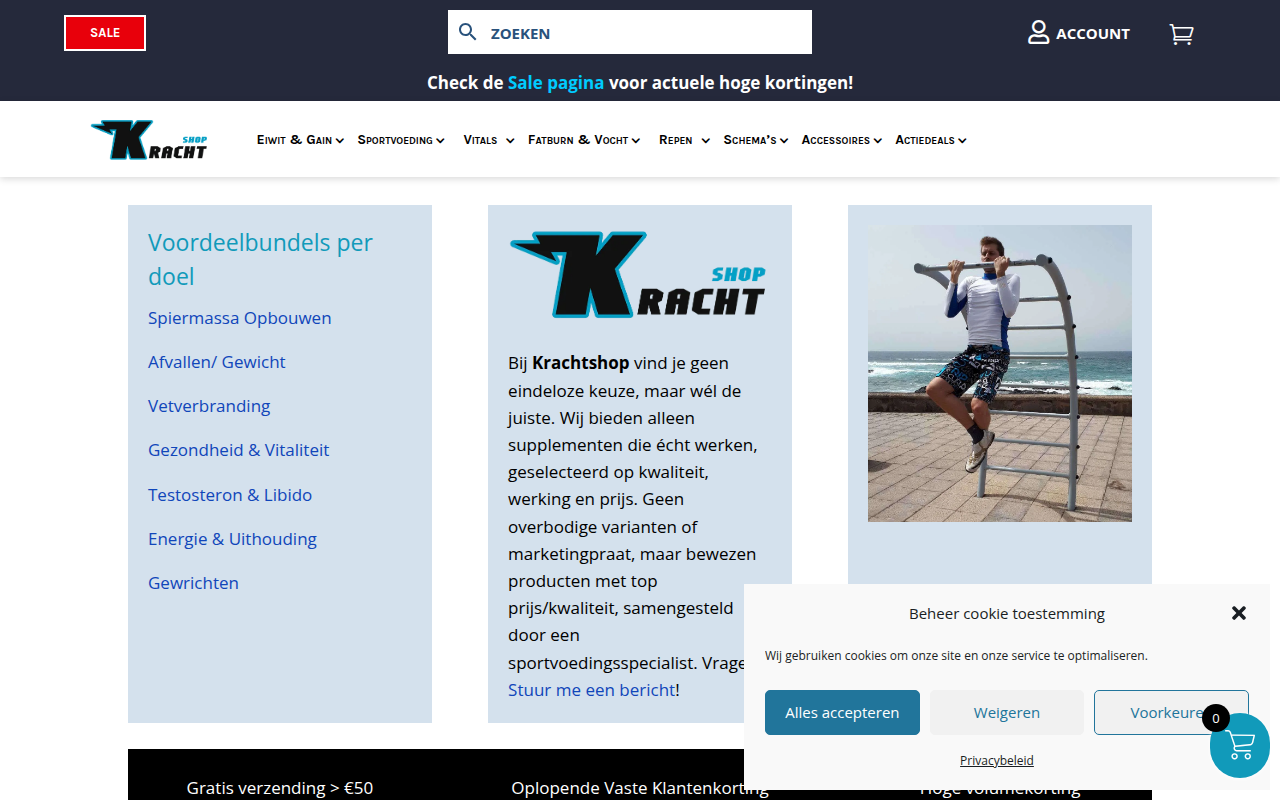Open the Accessoires menu
The height and width of the screenshot is (800, 1280).
pos(841,140)
